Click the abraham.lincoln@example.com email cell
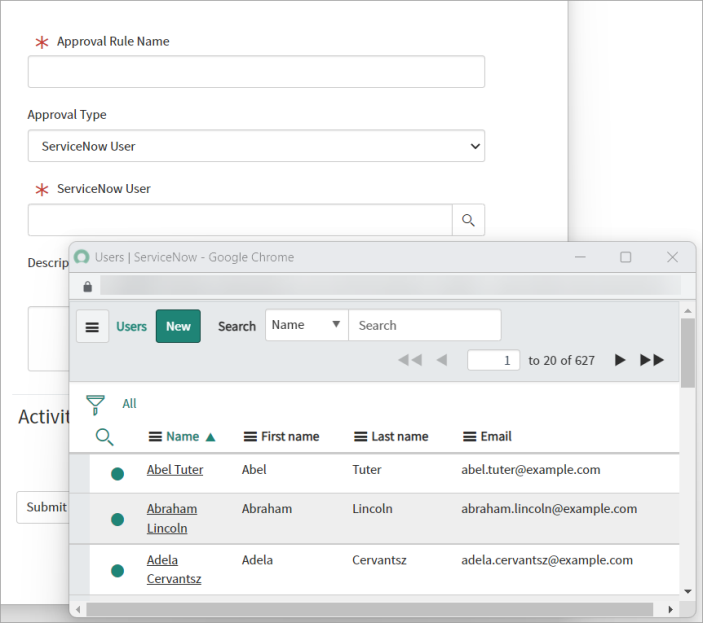This screenshot has width=703, height=623. tap(549, 509)
